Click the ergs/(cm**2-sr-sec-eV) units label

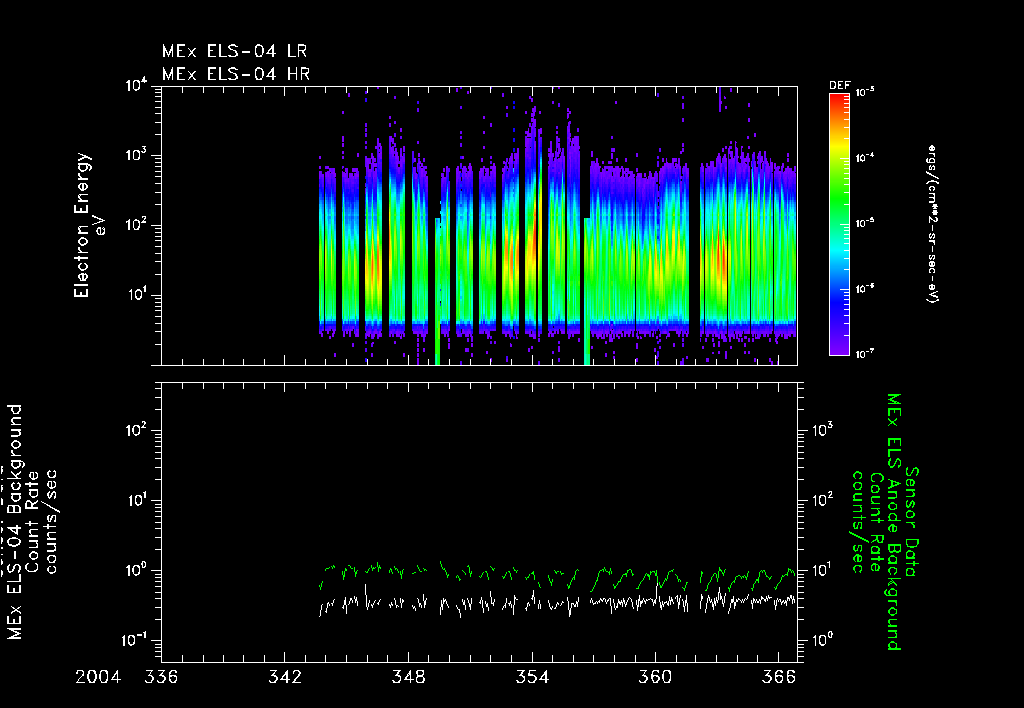[x=931, y=224]
